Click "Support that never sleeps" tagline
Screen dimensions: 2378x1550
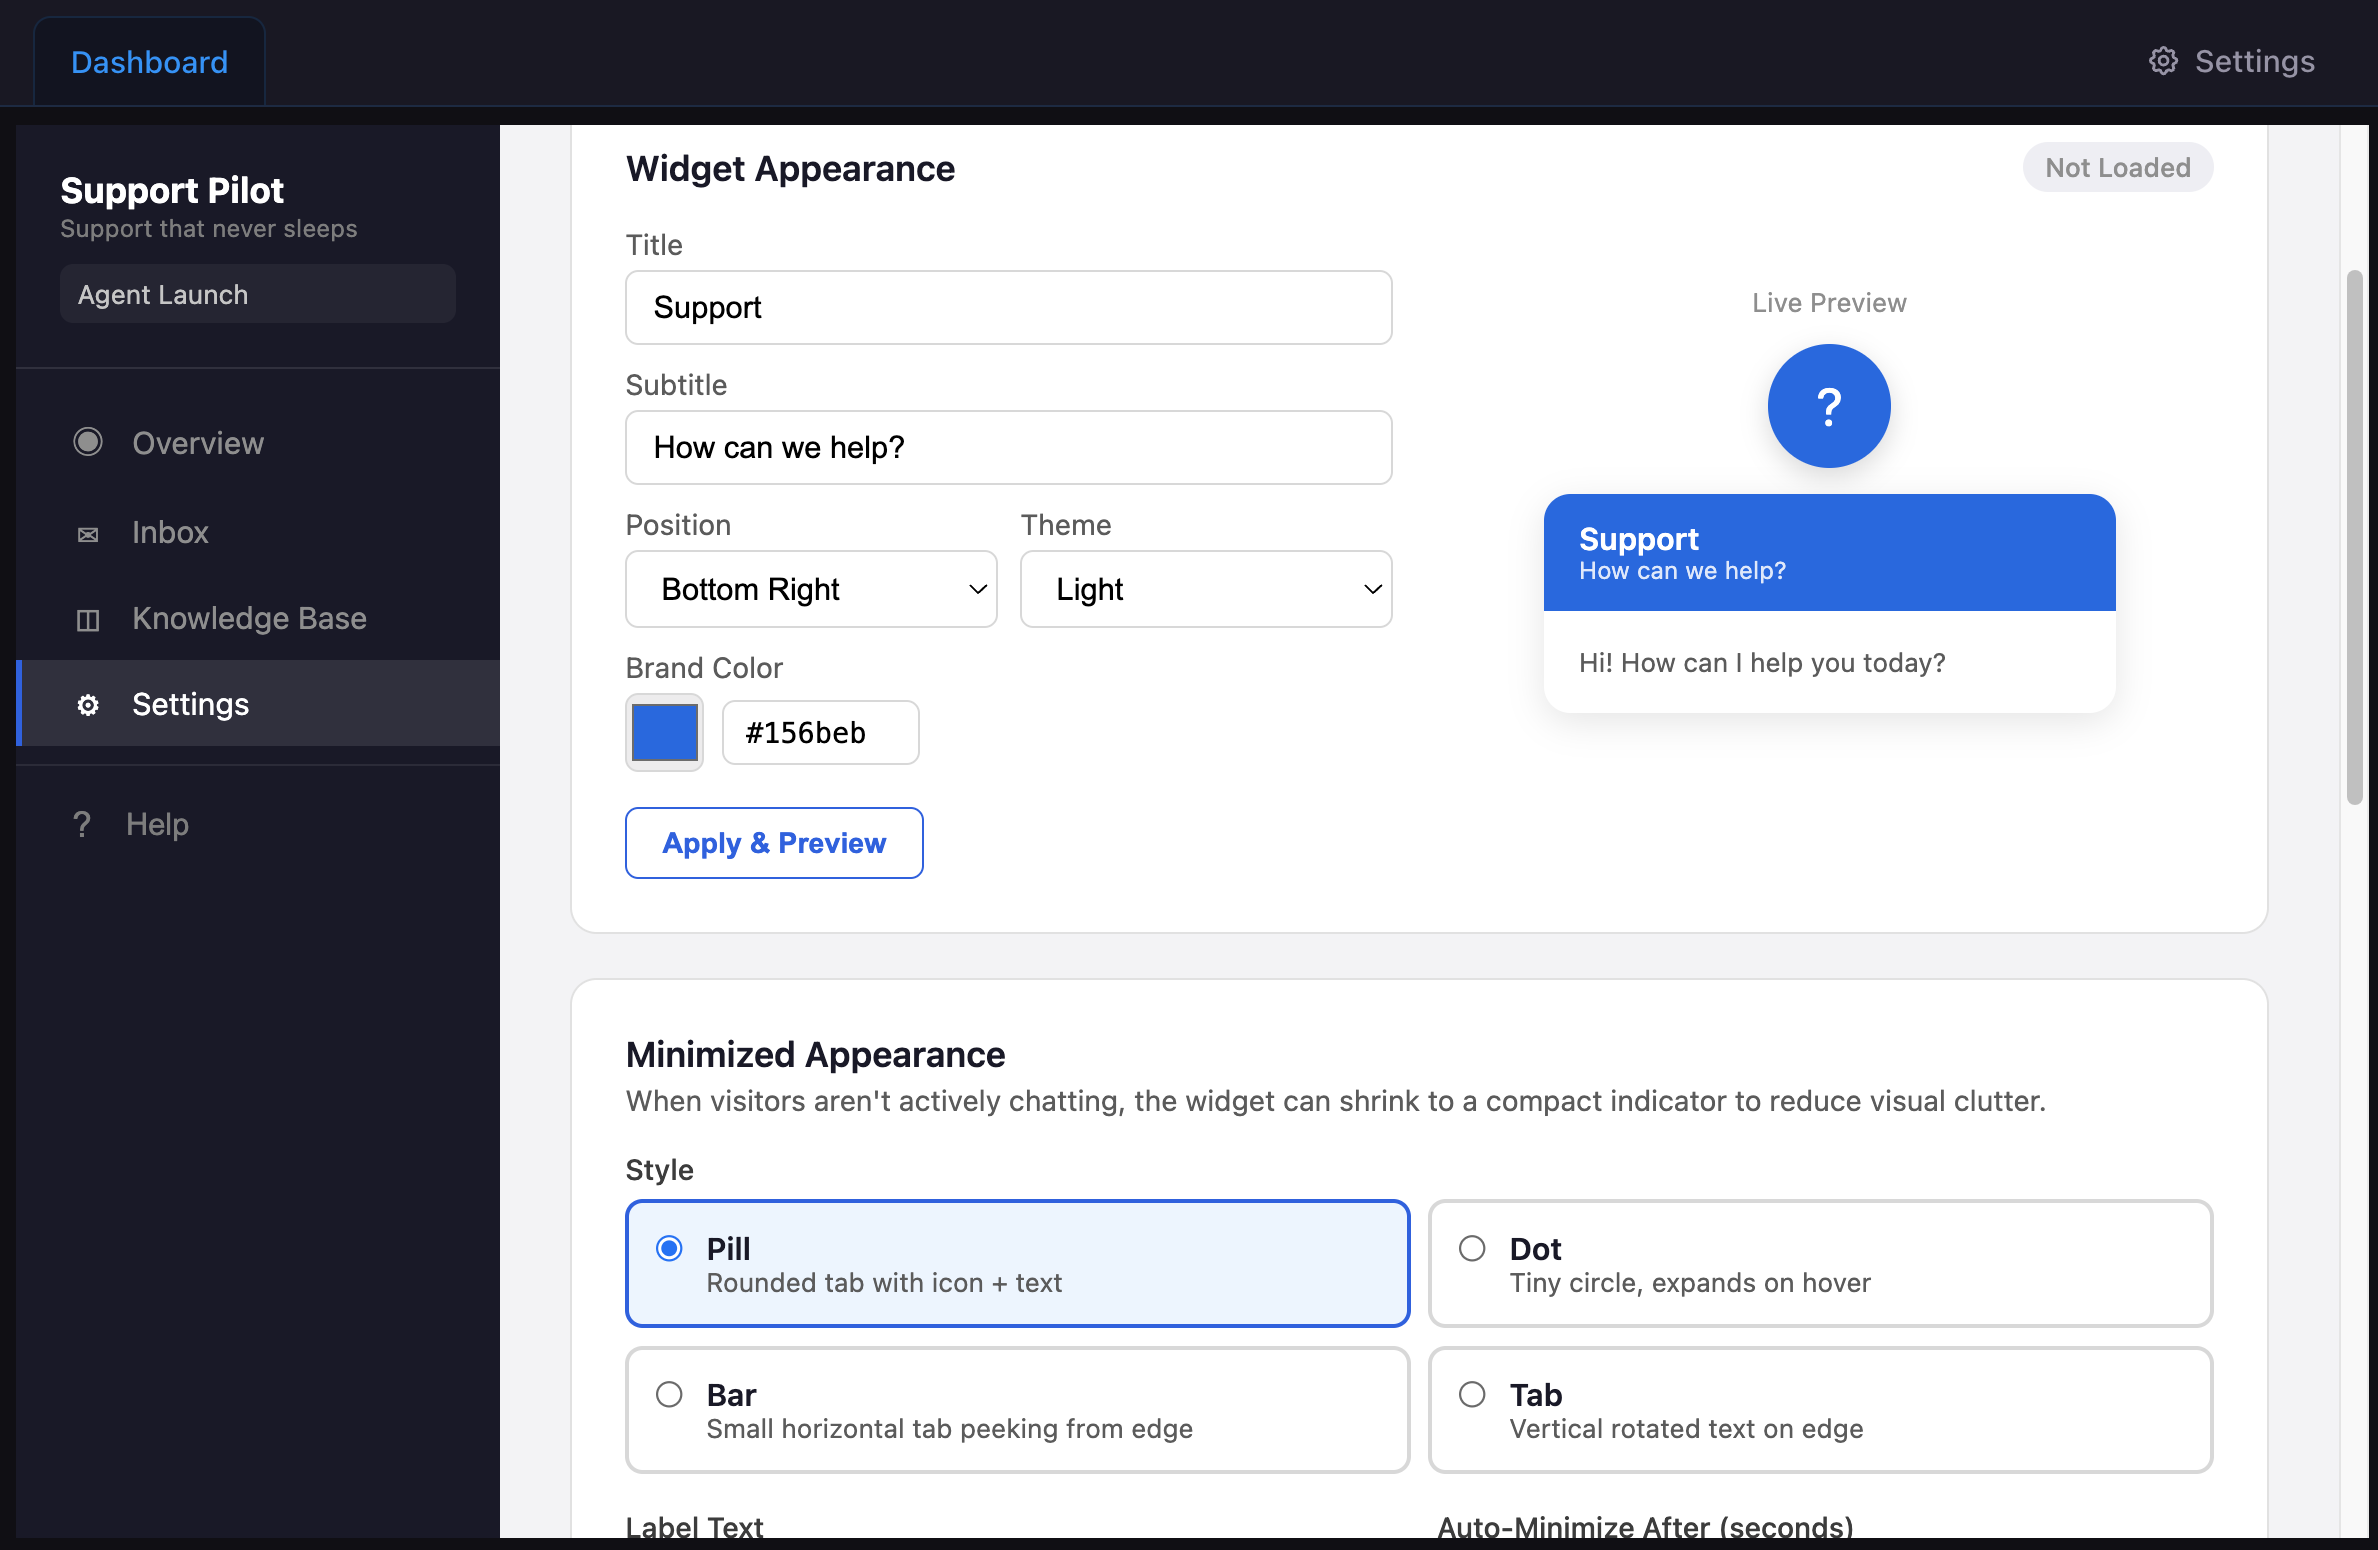[x=208, y=229]
